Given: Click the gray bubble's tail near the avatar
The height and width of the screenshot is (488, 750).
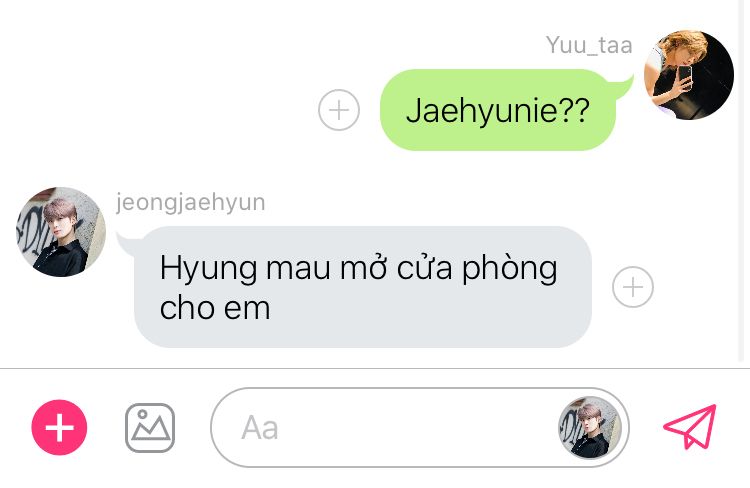Looking at the screenshot, I should click(x=127, y=243).
